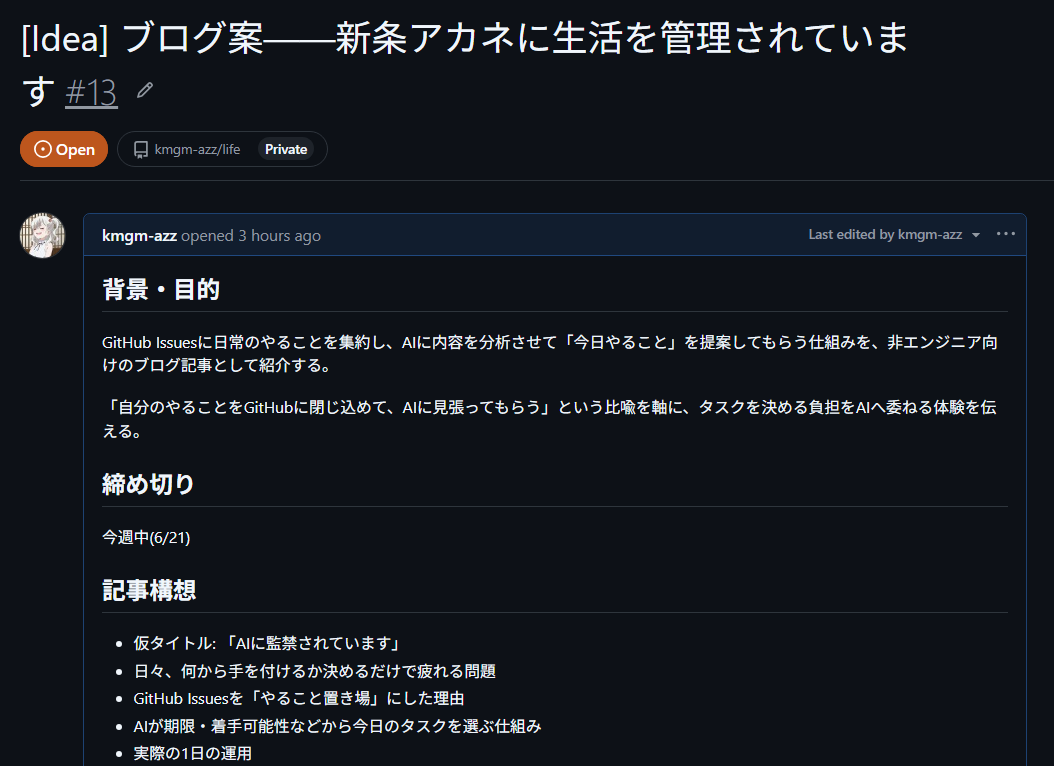Click the GitHub Issuesを「やること置き場」 bullet

pos(299,699)
